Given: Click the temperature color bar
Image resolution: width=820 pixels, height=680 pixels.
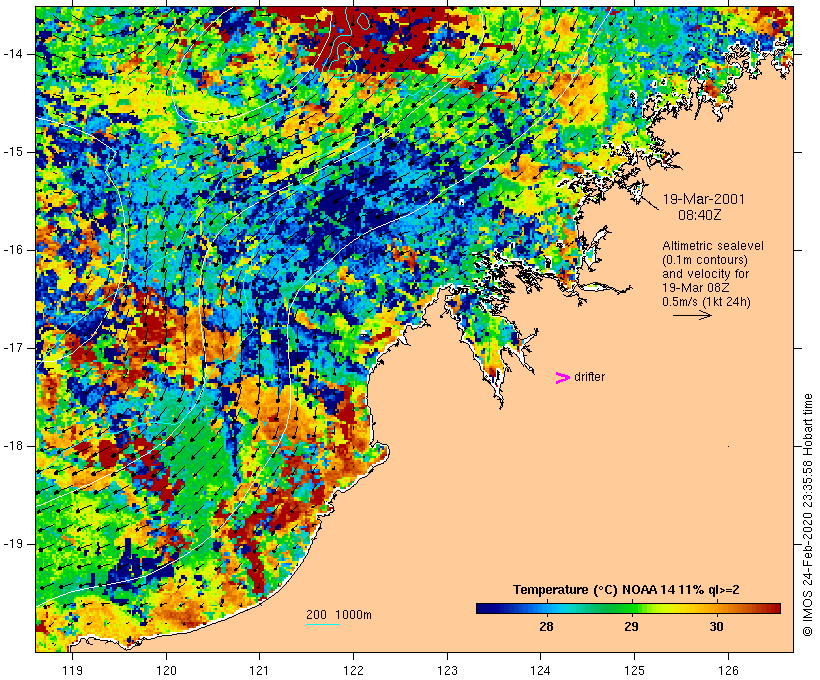Looking at the screenshot, I should pos(628,608).
